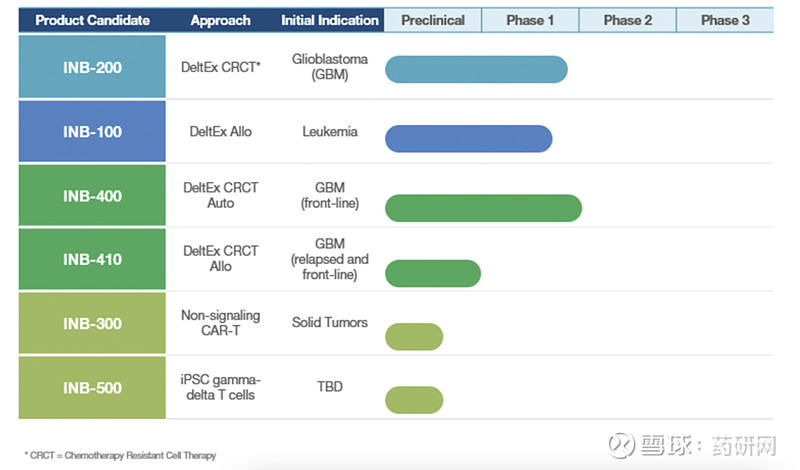Click the Phase 1 column header

530,20
